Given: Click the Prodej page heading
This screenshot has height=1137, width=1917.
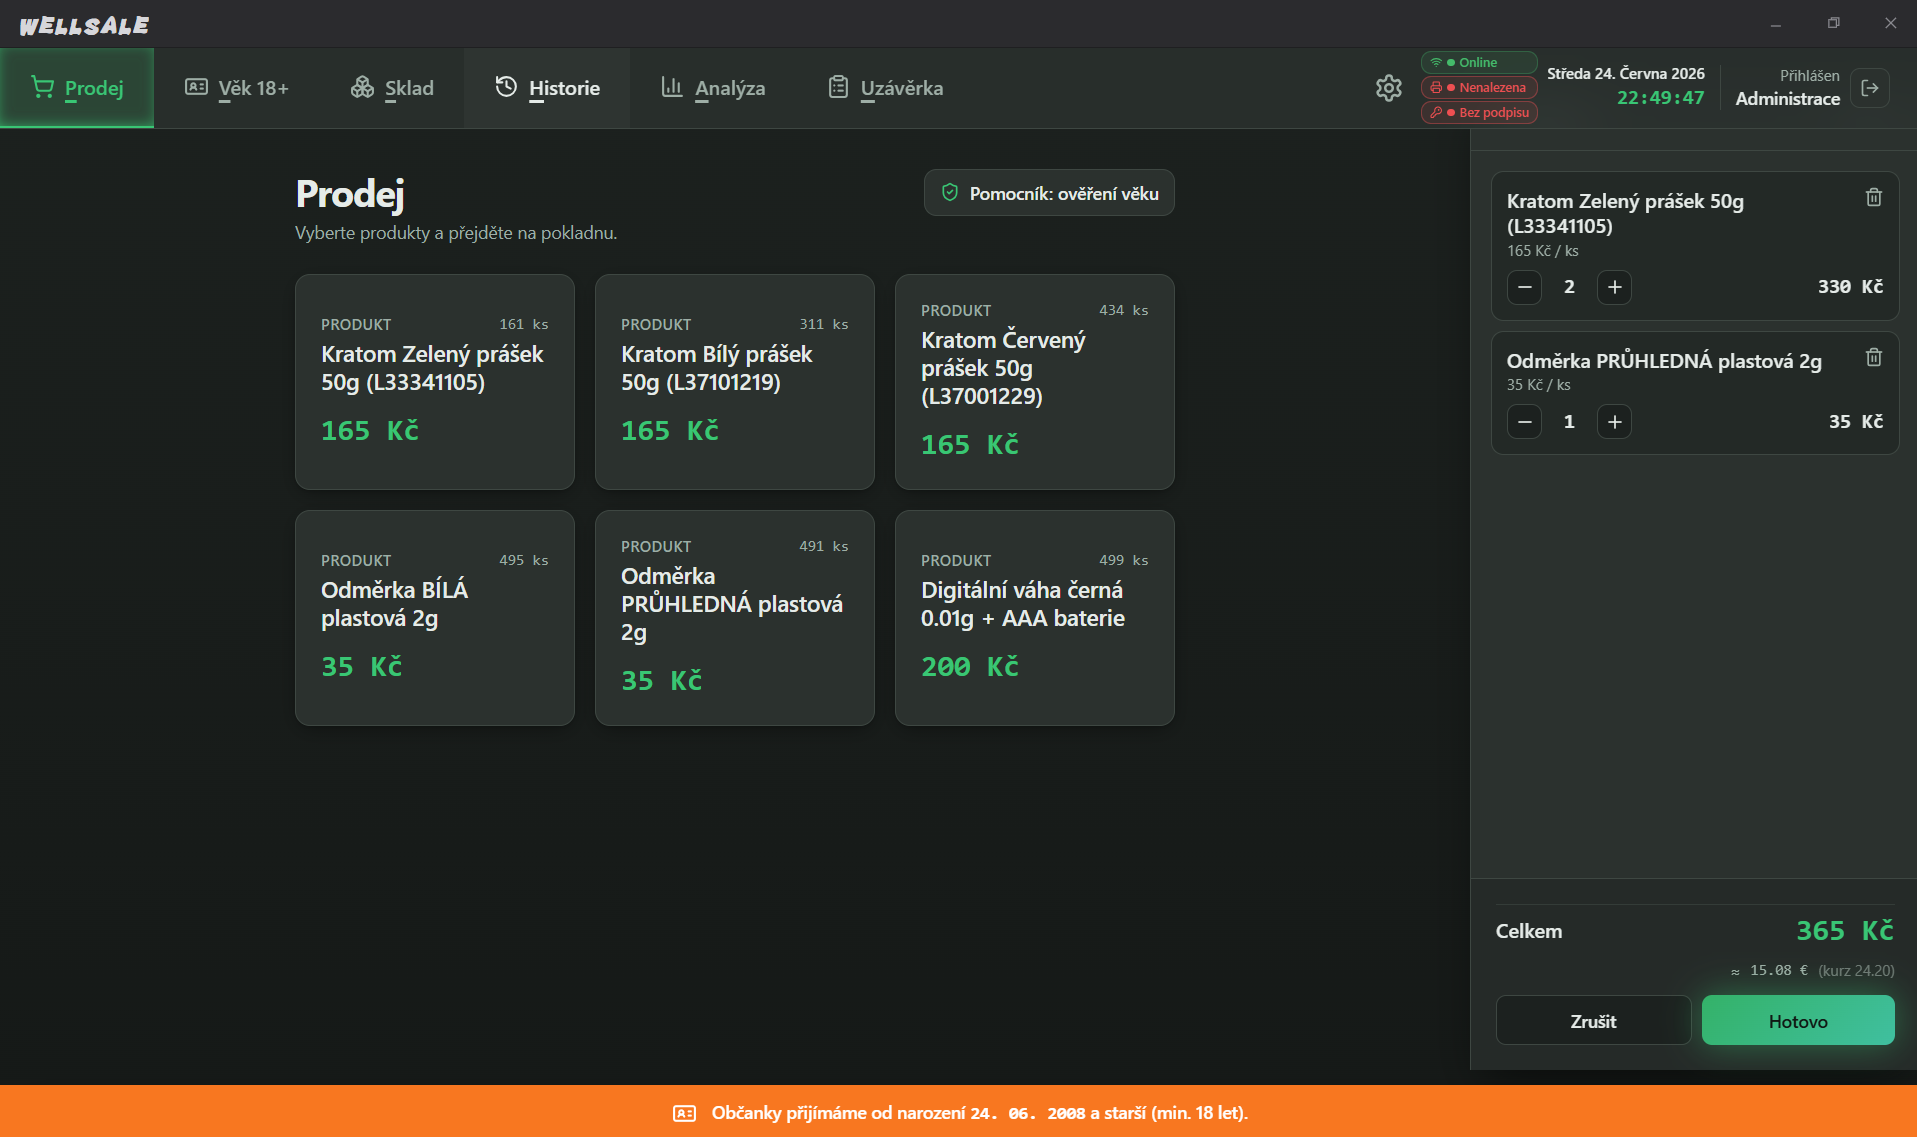Looking at the screenshot, I should 350,194.
